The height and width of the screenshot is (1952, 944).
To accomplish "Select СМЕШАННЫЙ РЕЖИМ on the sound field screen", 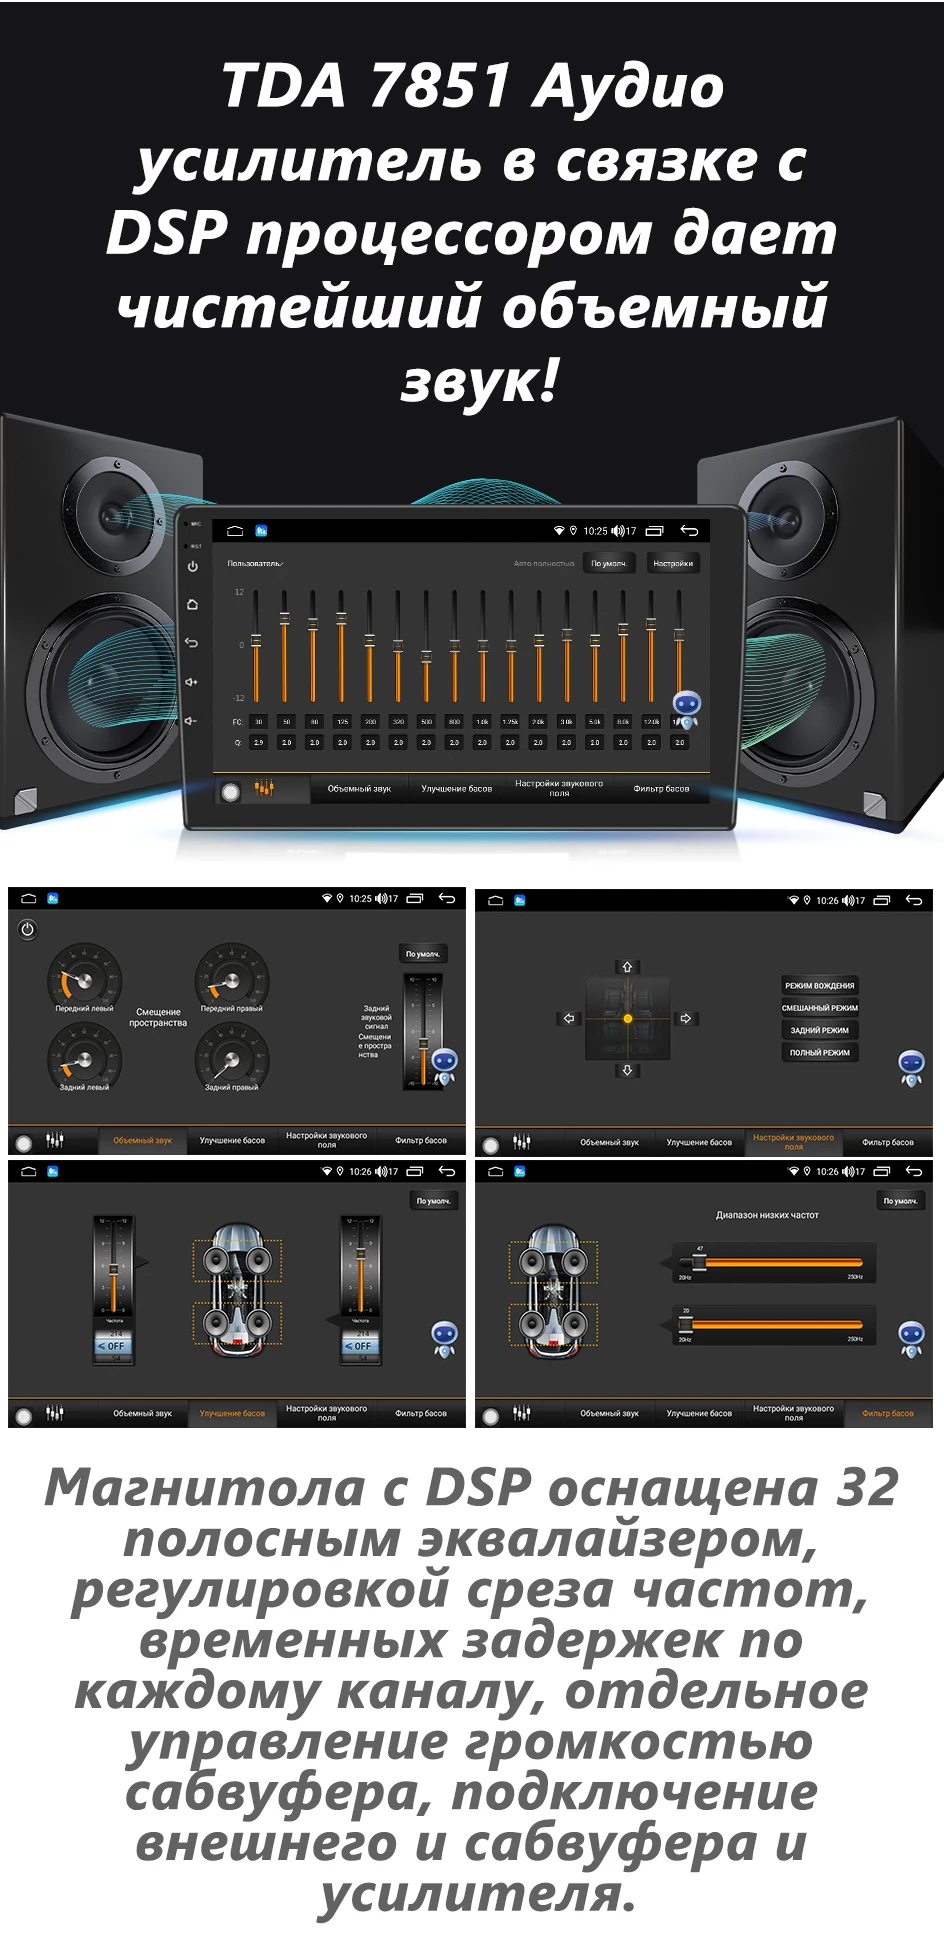I will click(820, 1007).
